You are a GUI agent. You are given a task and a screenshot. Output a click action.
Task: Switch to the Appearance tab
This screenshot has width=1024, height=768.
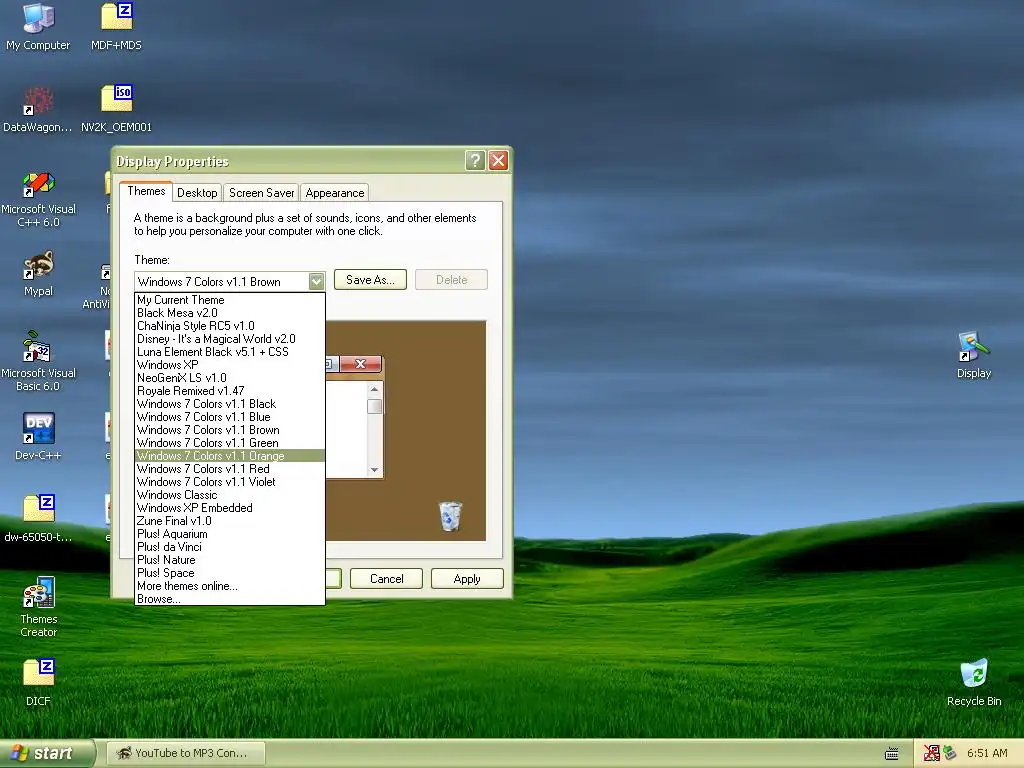pos(334,193)
